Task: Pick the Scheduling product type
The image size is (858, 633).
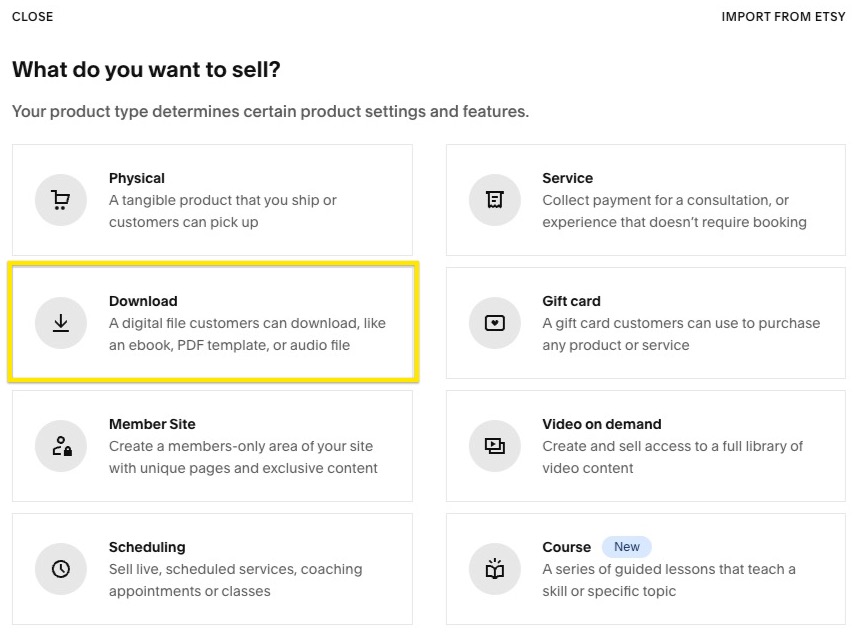Action: coord(210,569)
